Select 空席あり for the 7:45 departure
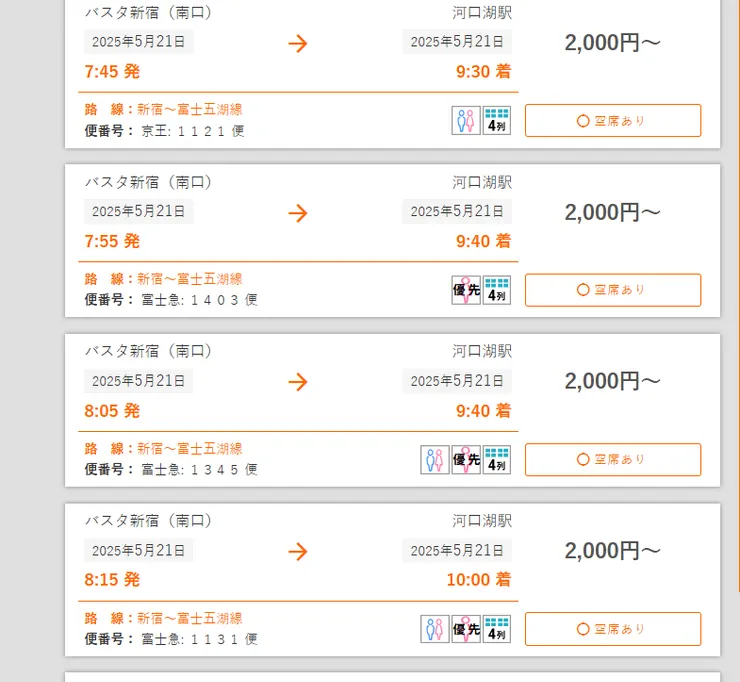The image size is (740, 682). coord(612,121)
